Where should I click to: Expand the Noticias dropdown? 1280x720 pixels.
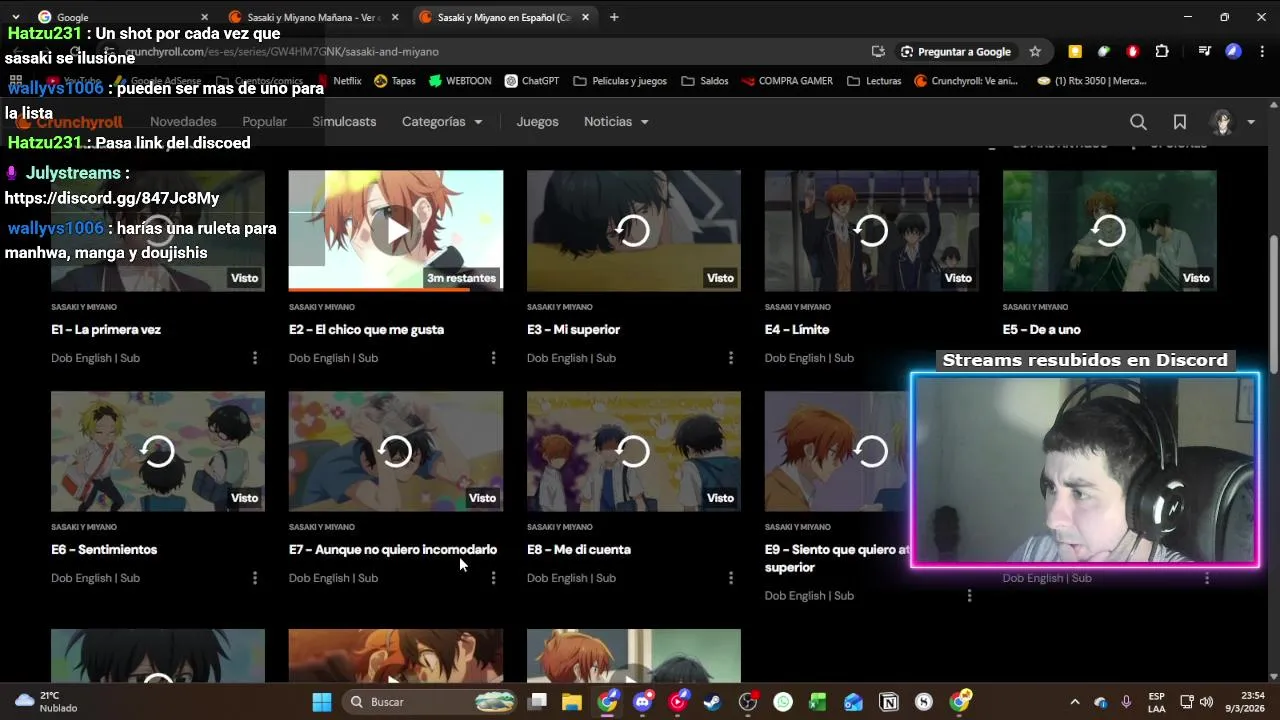coord(616,121)
